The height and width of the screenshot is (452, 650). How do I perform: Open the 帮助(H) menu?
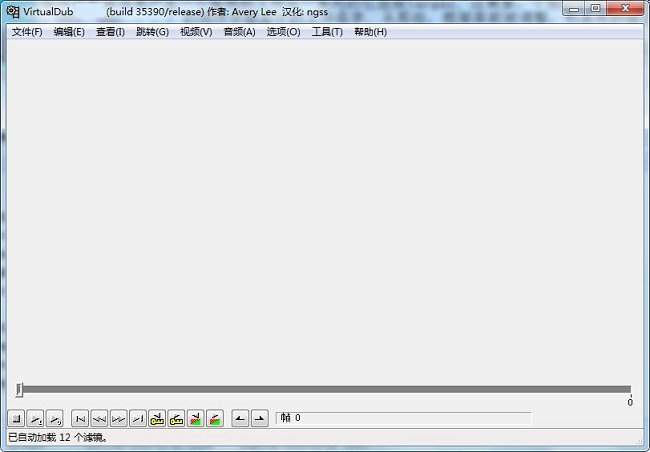click(x=371, y=32)
